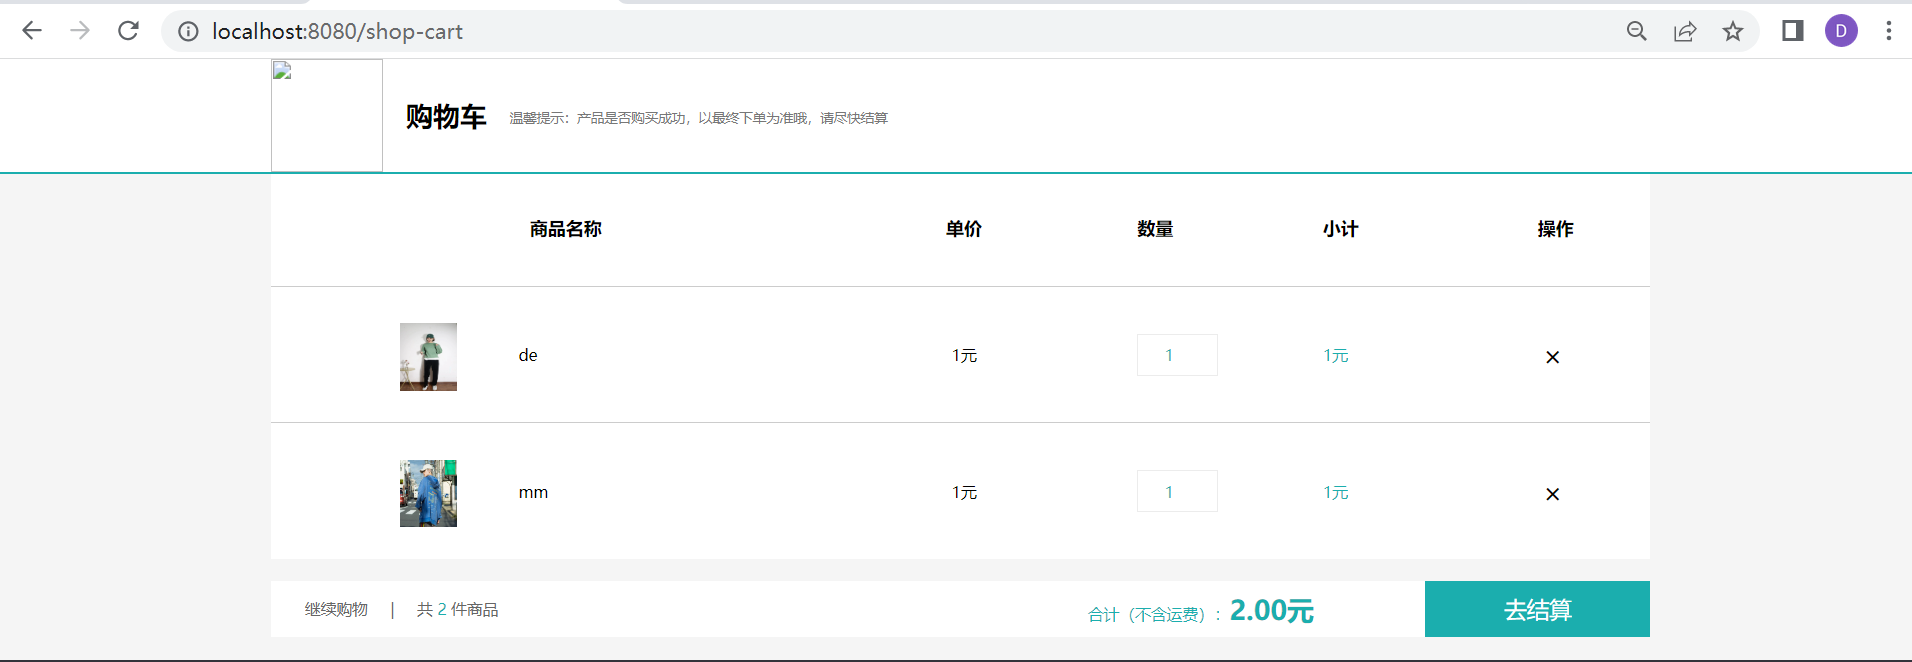Click the 购物车 page title
Screen dimensions: 1912x662
pos(446,117)
